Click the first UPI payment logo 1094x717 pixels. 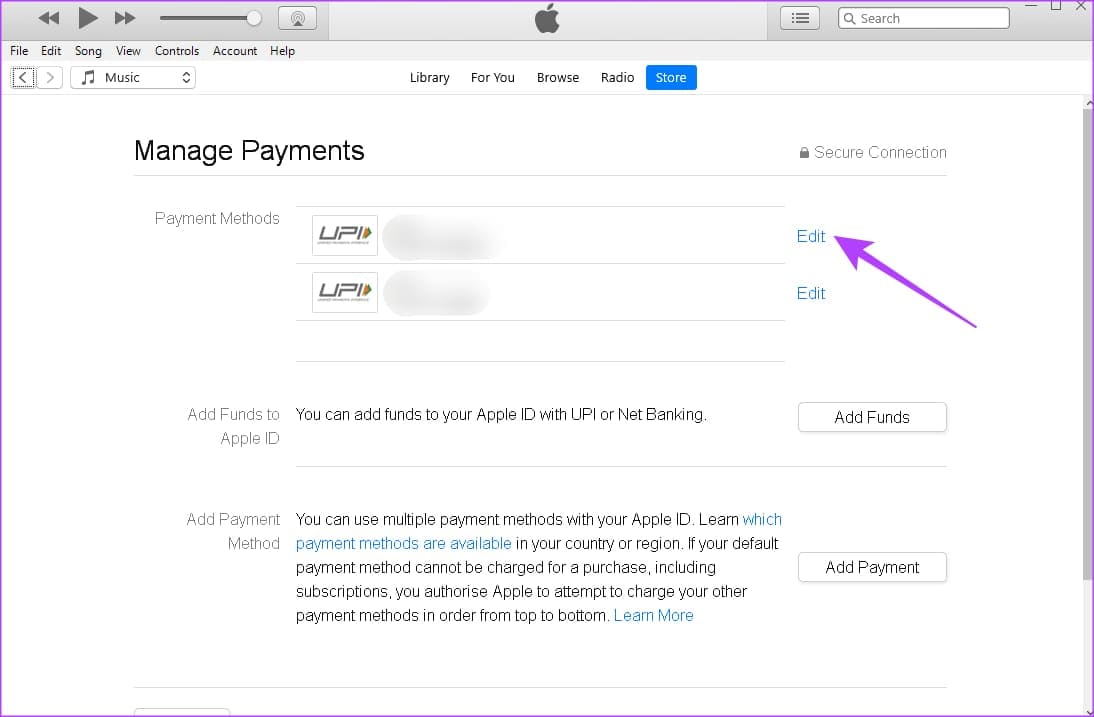click(345, 236)
